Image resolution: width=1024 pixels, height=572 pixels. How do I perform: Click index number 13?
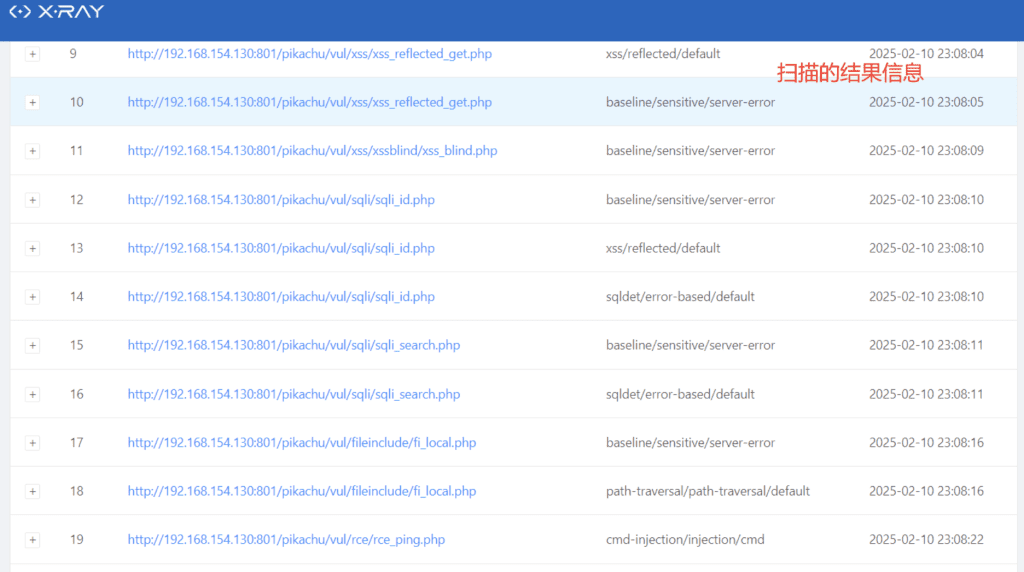[x=76, y=247]
